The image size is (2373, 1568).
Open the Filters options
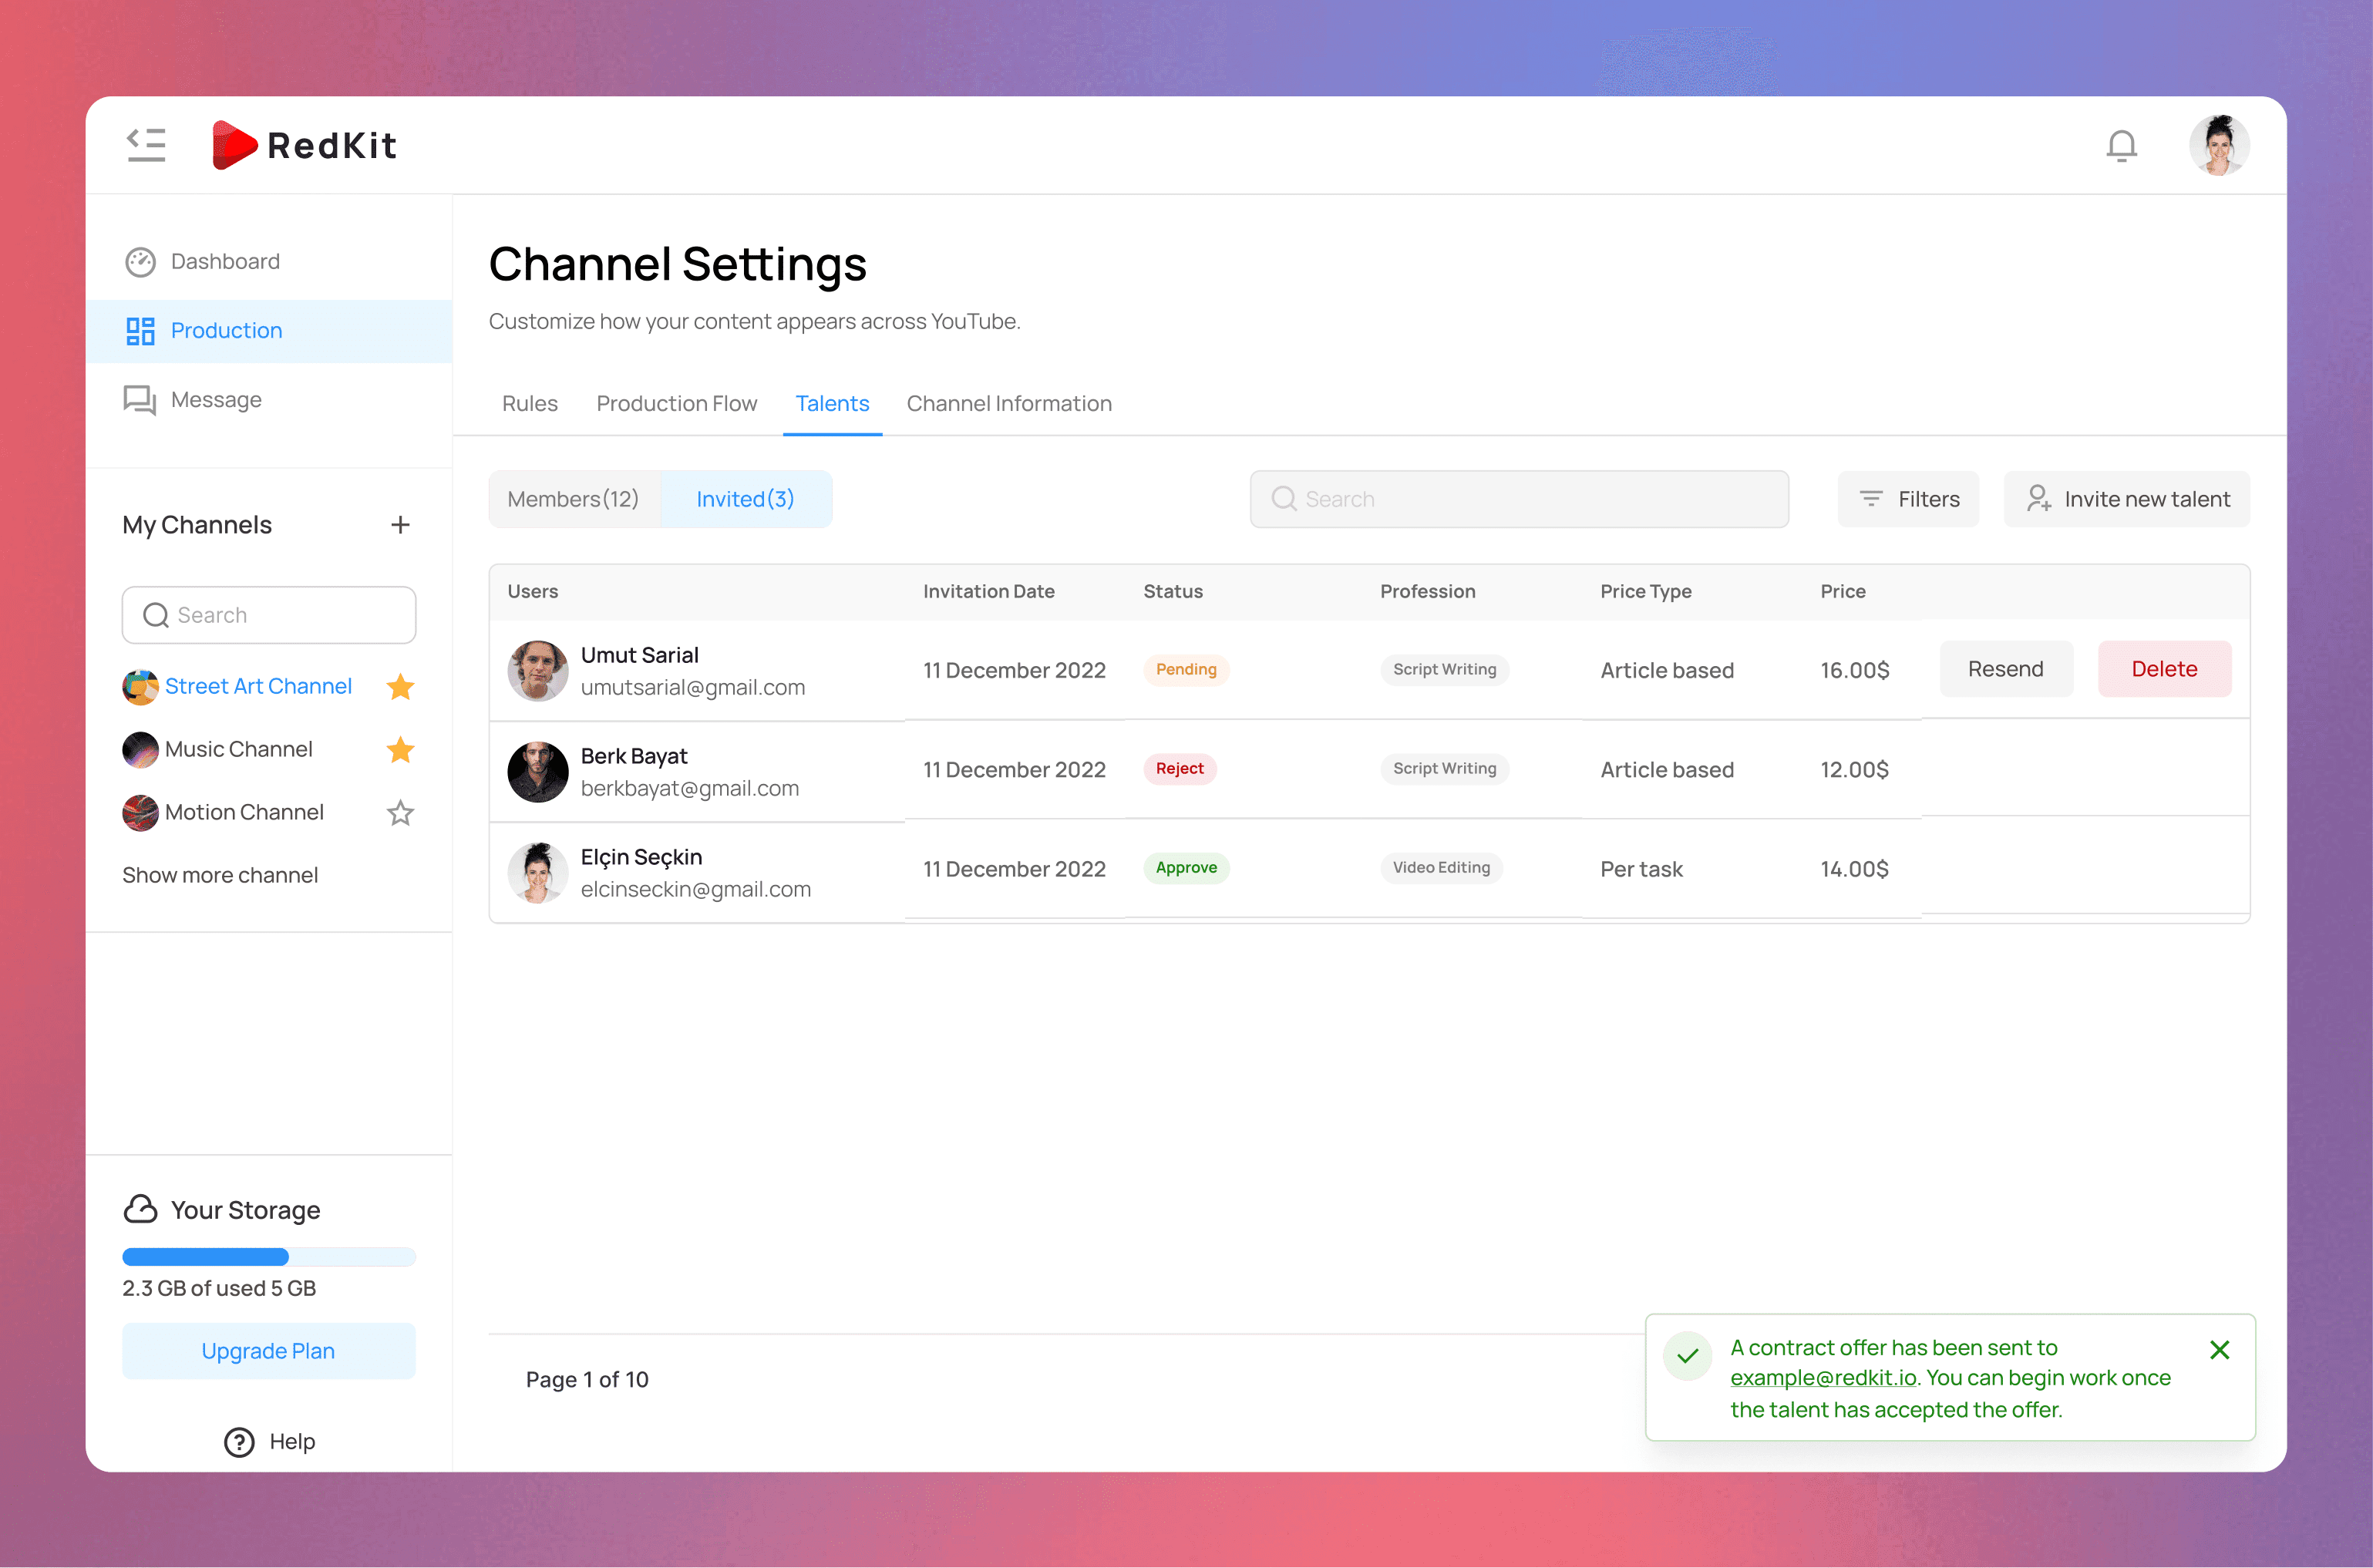(x=1908, y=499)
